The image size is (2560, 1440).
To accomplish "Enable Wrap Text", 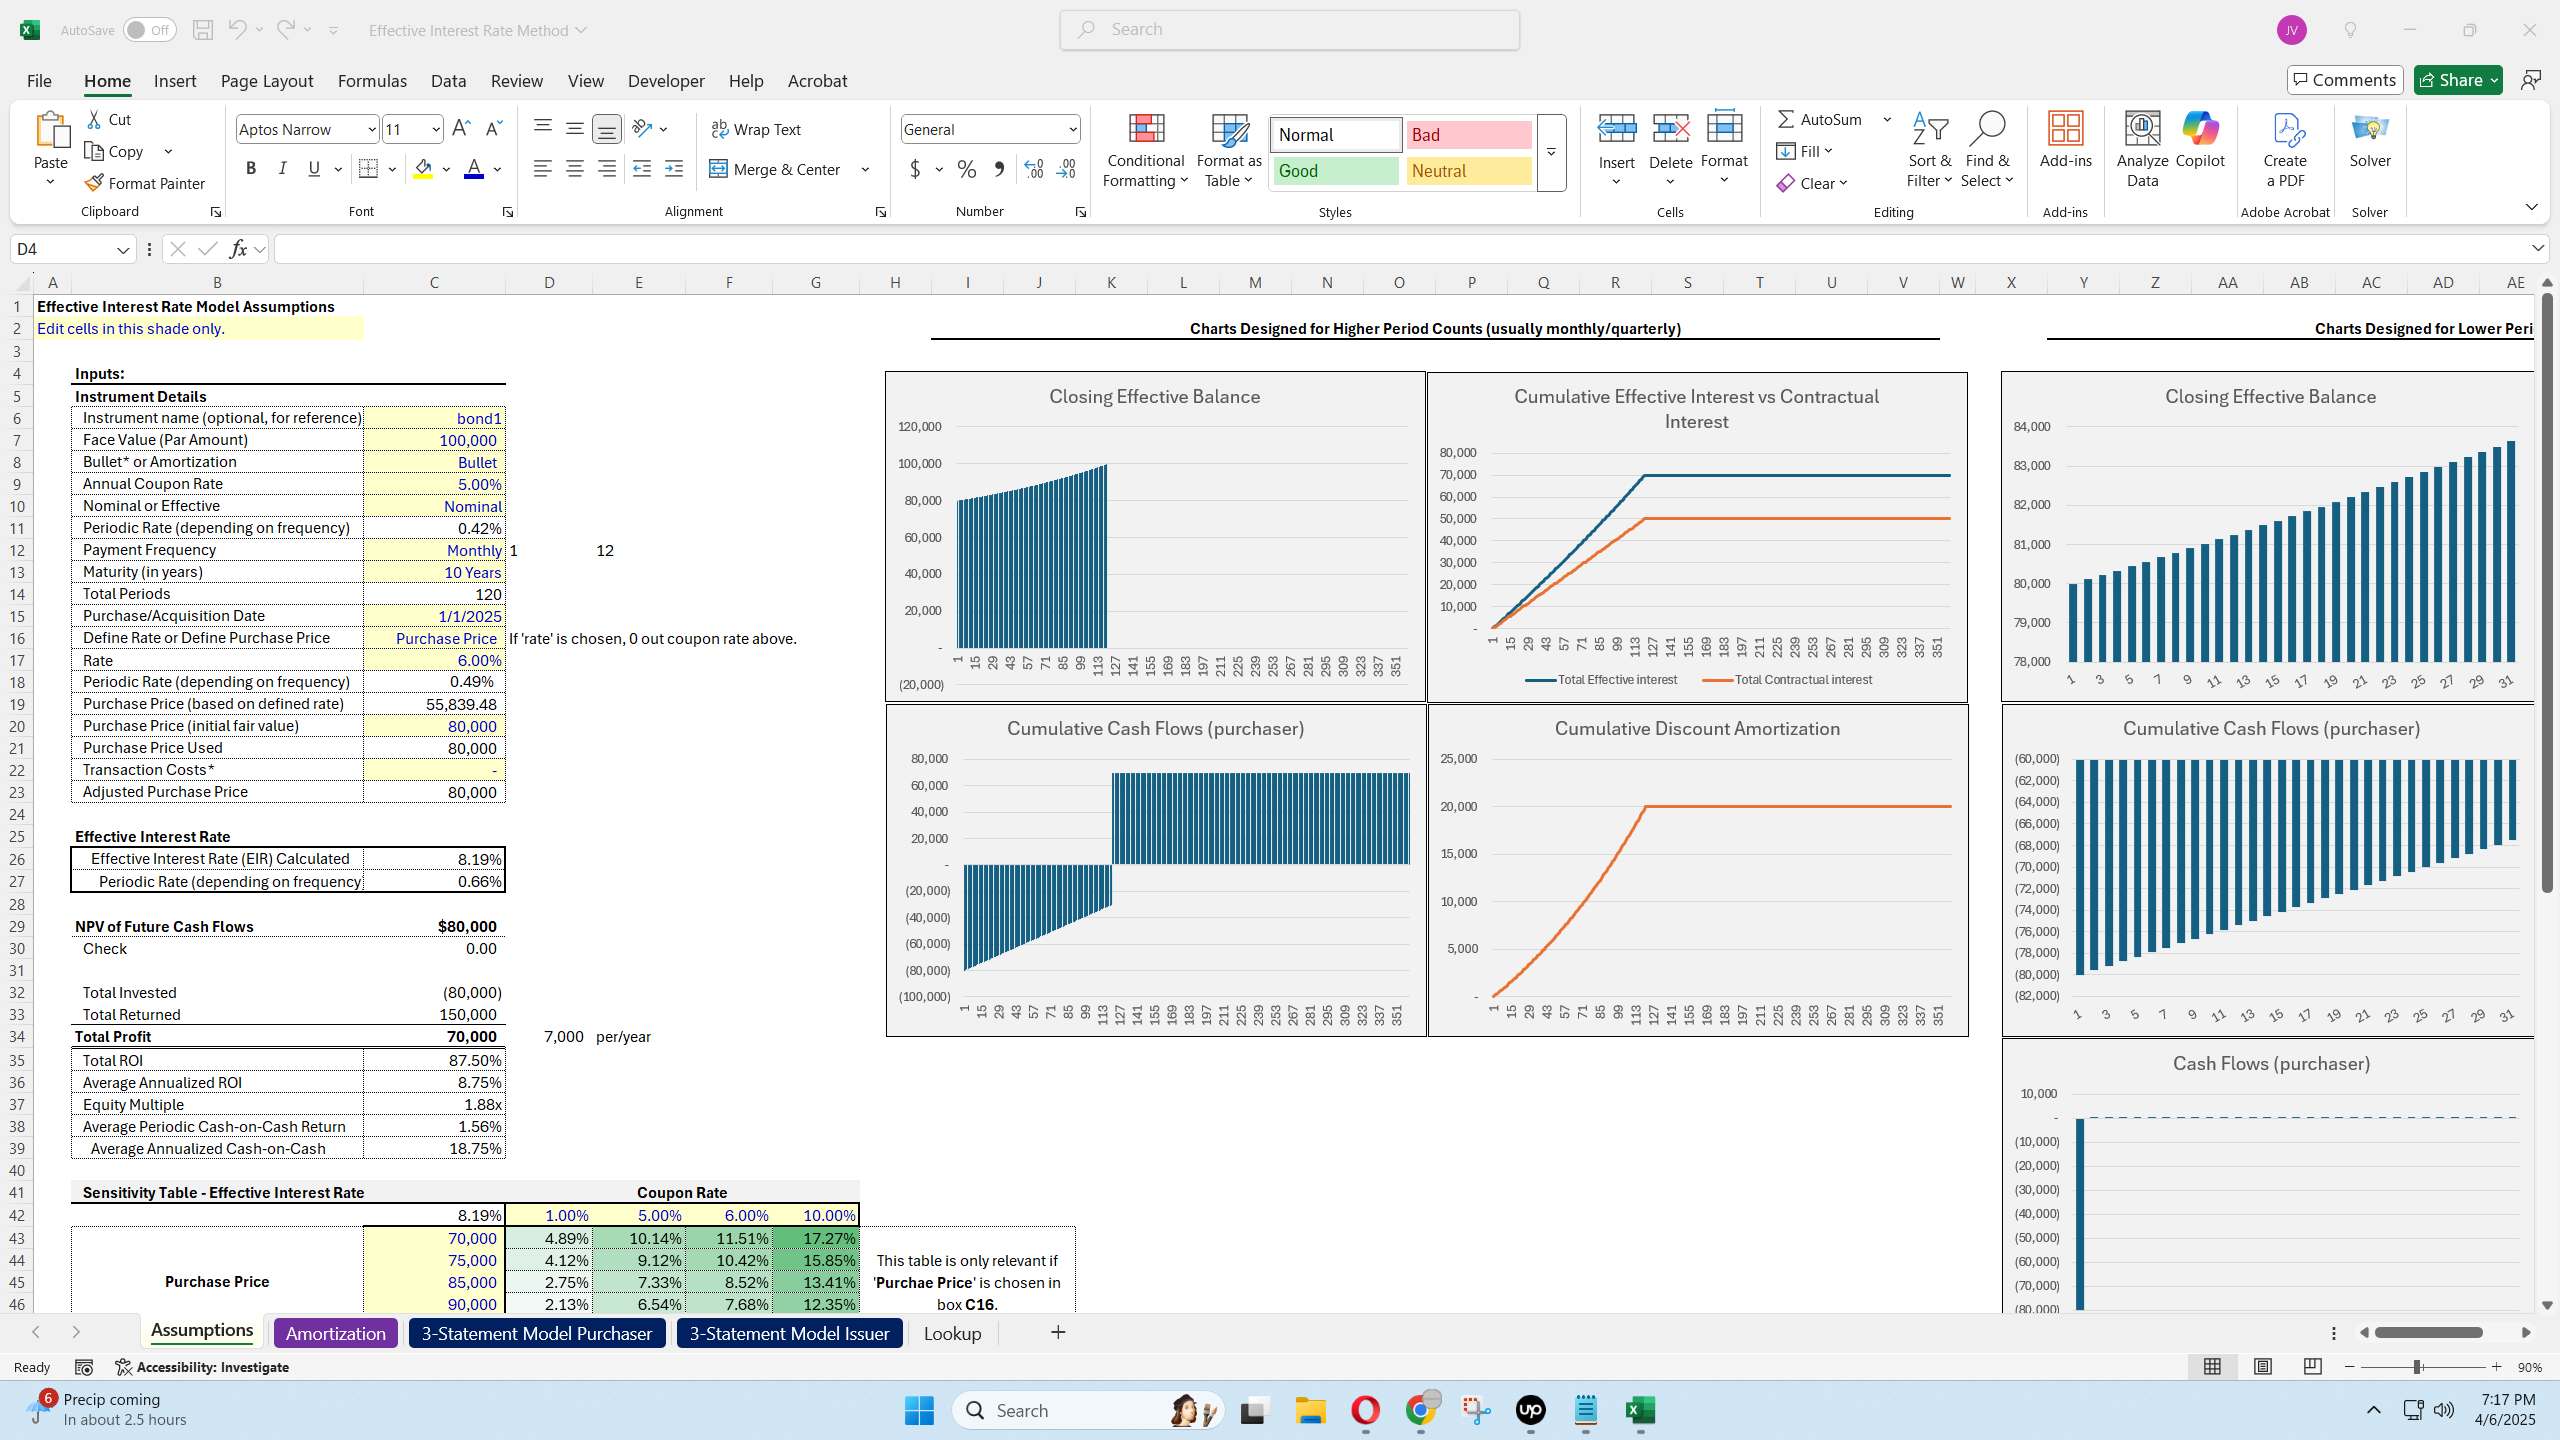I will (x=755, y=128).
